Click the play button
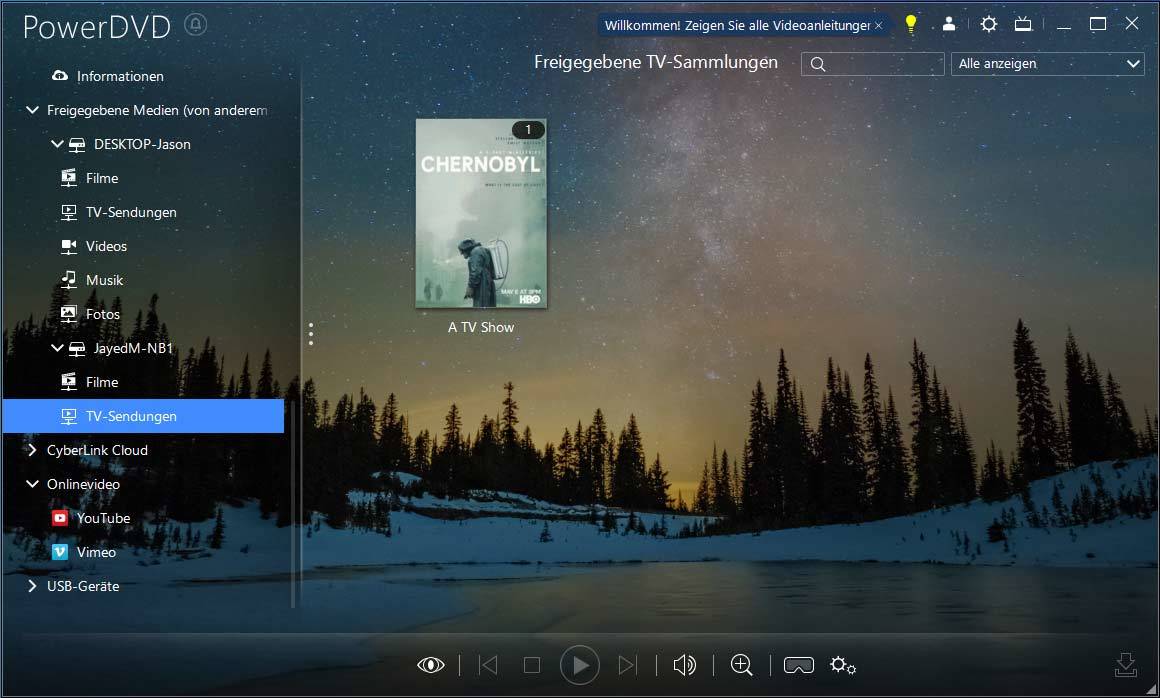1160x698 pixels. pos(579,665)
